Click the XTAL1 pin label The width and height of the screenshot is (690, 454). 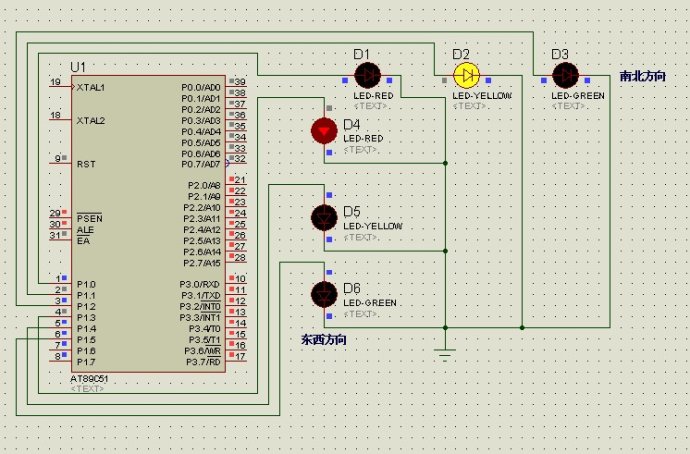91,88
